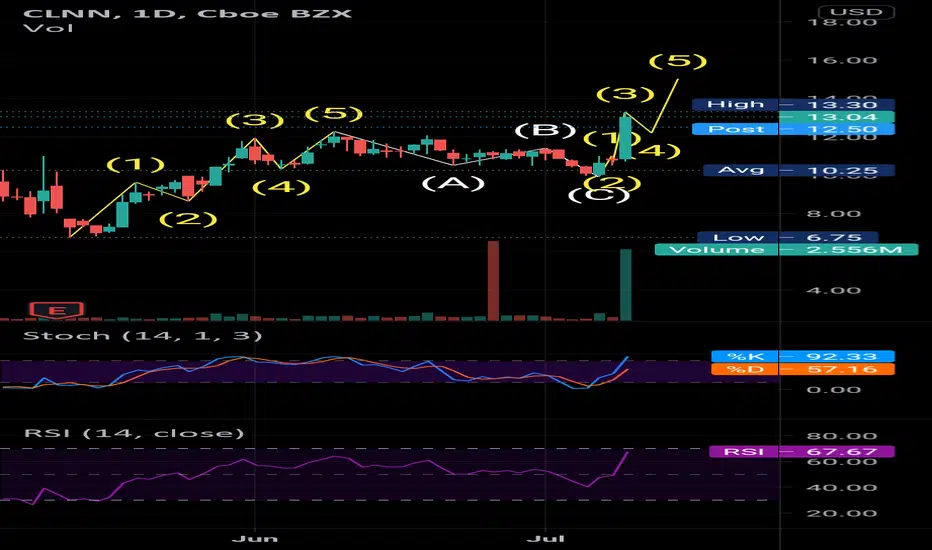Click the Jul date on time axis
The height and width of the screenshot is (550, 932).
coord(545,539)
